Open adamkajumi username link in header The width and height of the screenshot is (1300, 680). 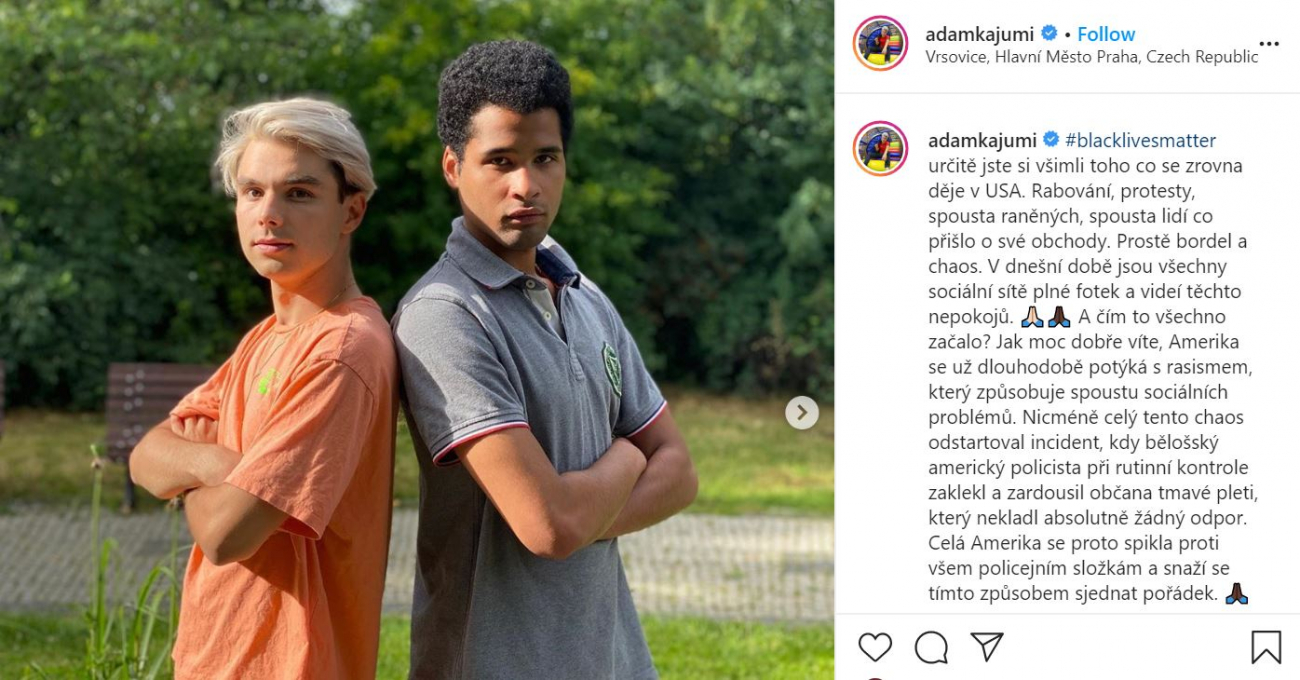(x=979, y=34)
